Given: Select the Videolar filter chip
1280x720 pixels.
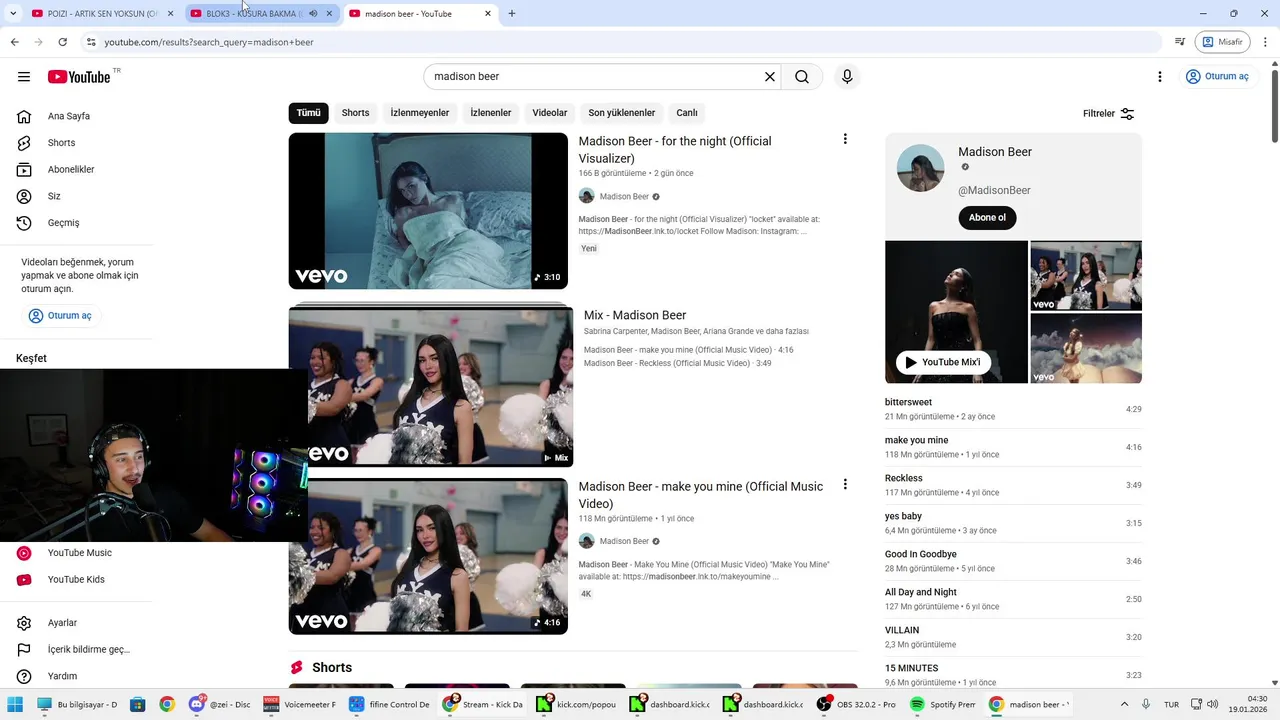Looking at the screenshot, I should [550, 113].
